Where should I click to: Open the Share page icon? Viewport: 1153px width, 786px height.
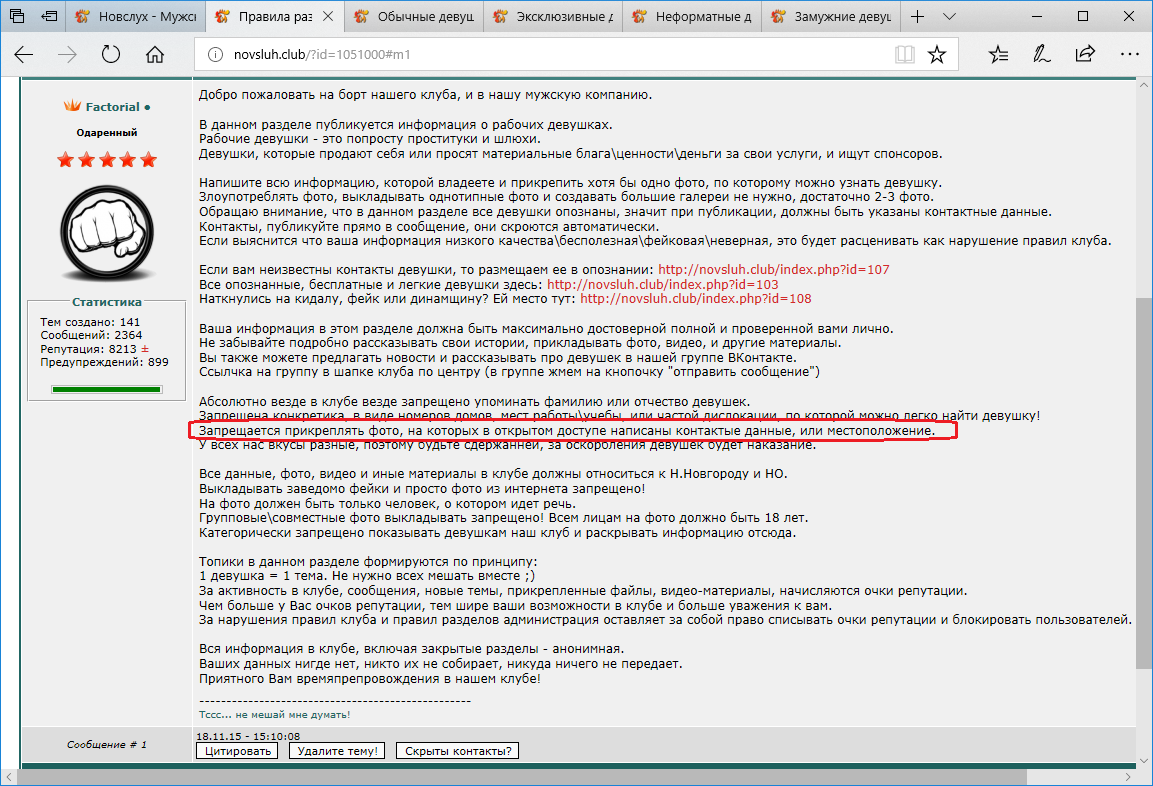[x=1084, y=54]
